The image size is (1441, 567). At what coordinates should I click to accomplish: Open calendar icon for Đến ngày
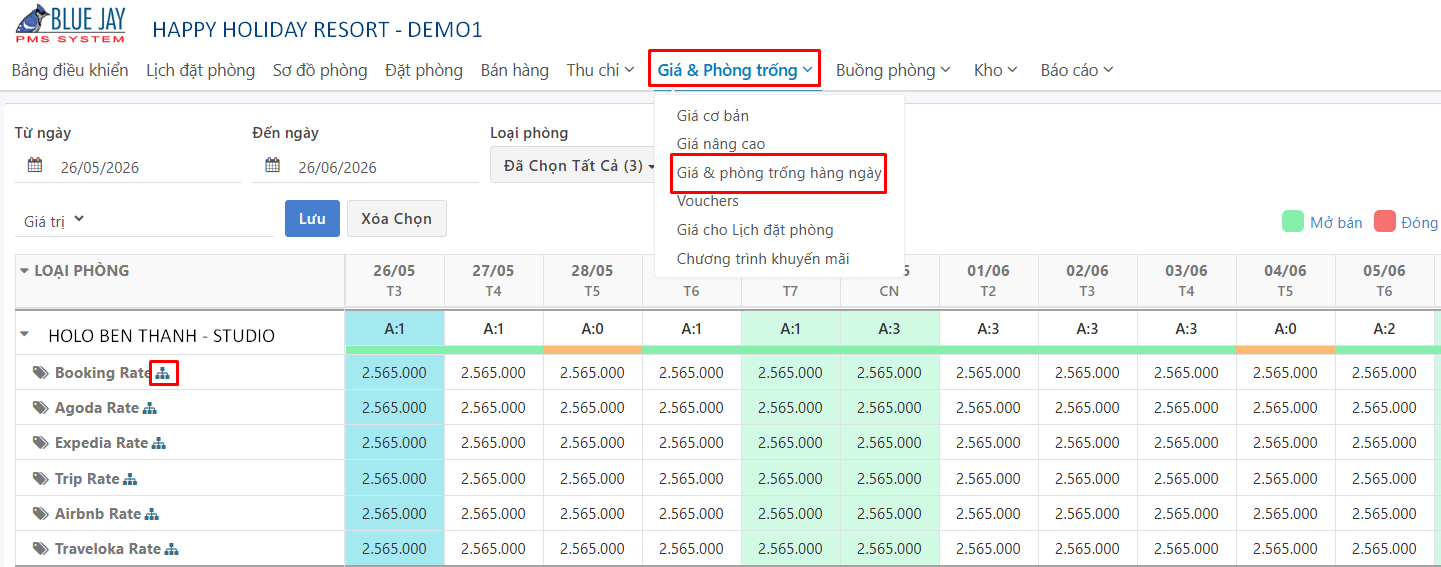pyautogui.click(x=273, y=166)
